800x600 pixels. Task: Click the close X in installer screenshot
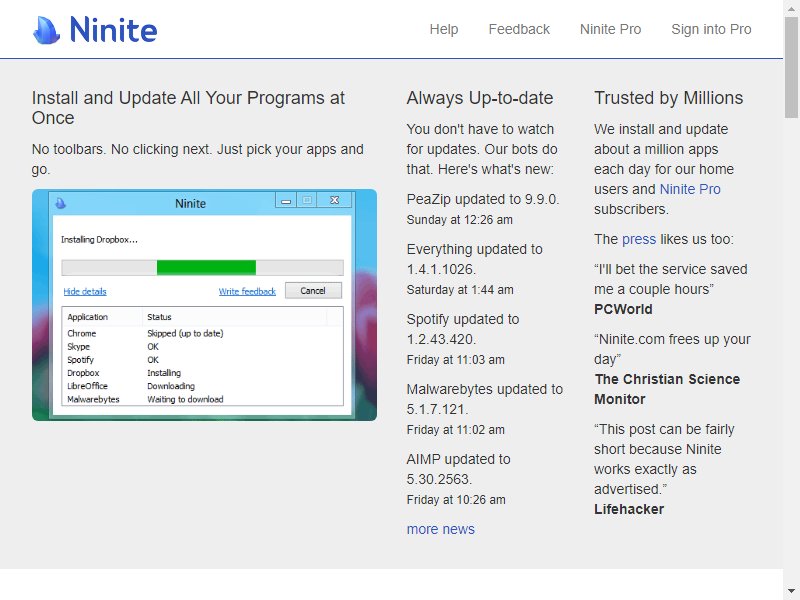(334, 200)
